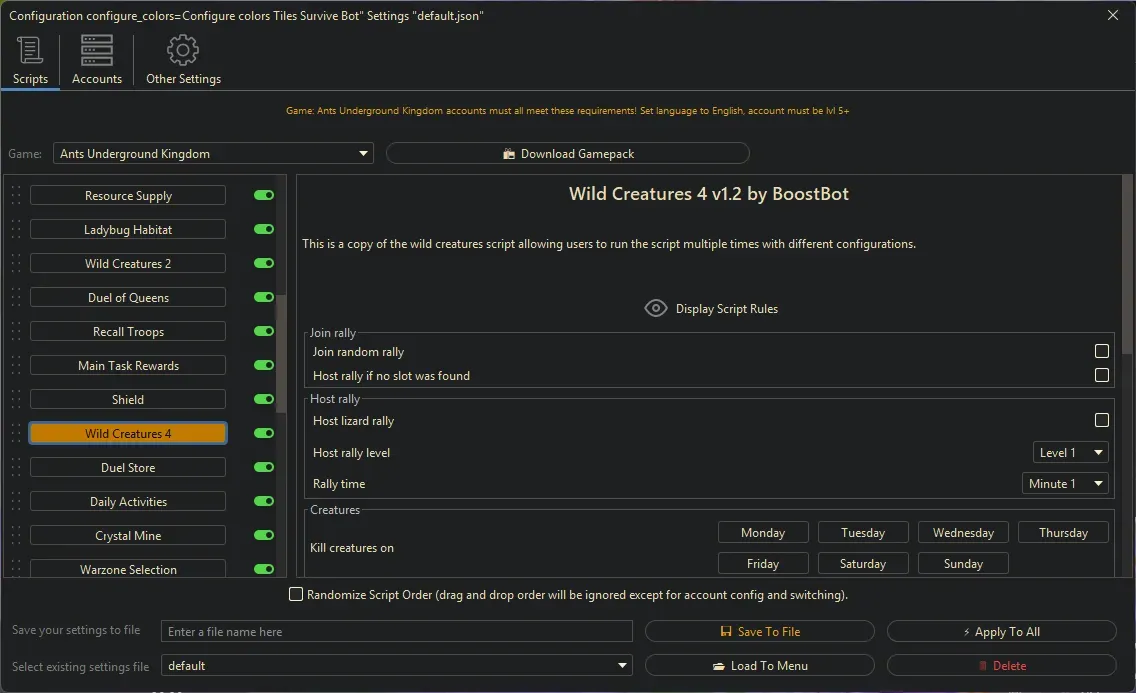This screenshot has width=1136, height=693.
Task: Select the Duel of Queens script
Action: 128,298
